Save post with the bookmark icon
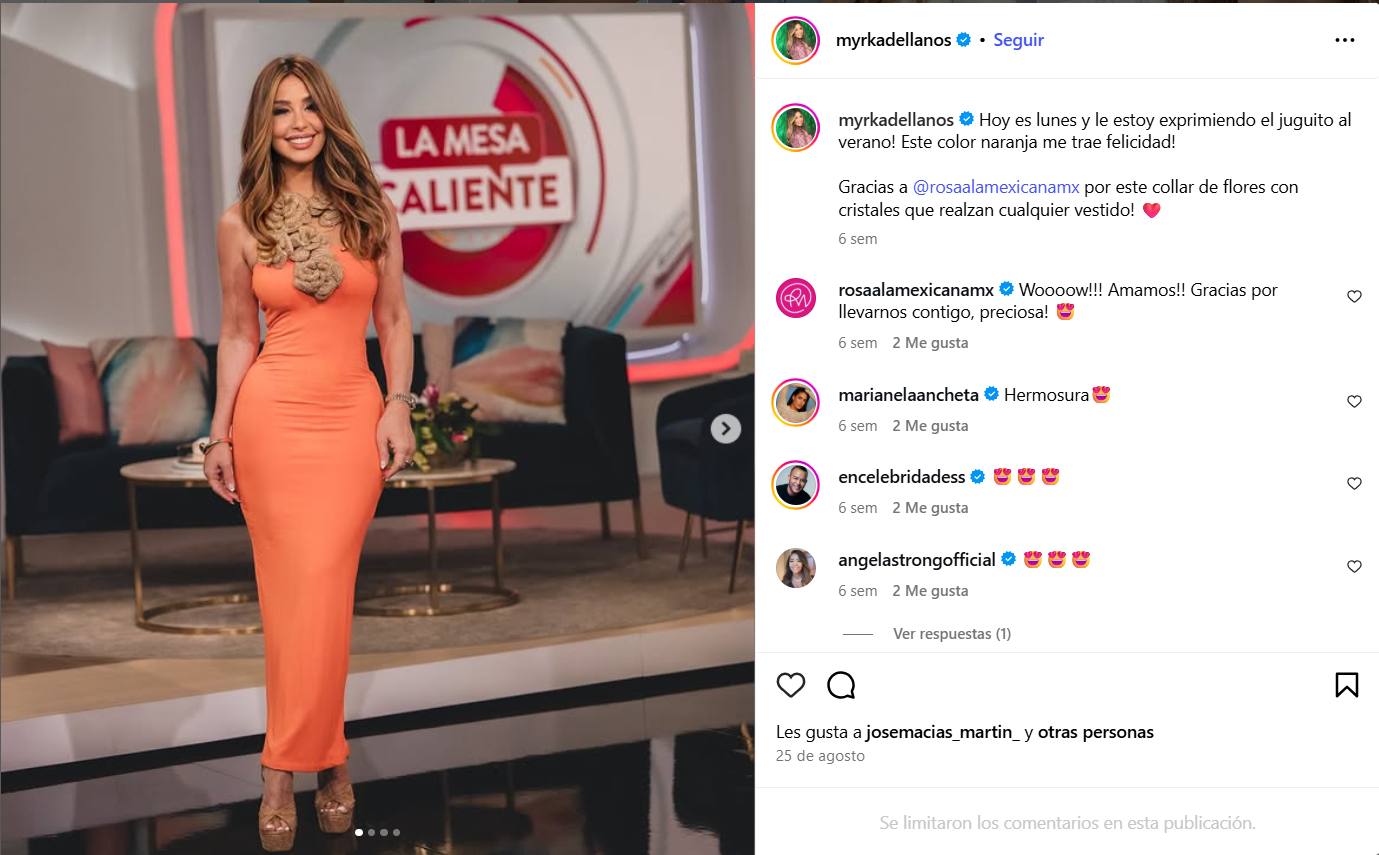The image size is (1379, 855). [x=1346, y=685]
